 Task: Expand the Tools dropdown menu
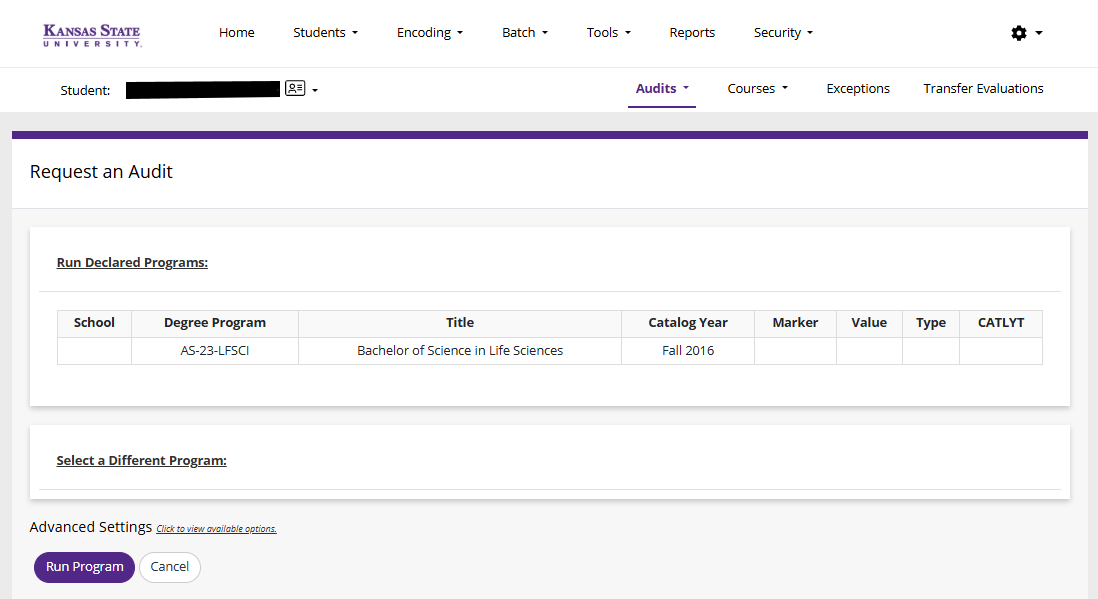click(x=609, y=33)
